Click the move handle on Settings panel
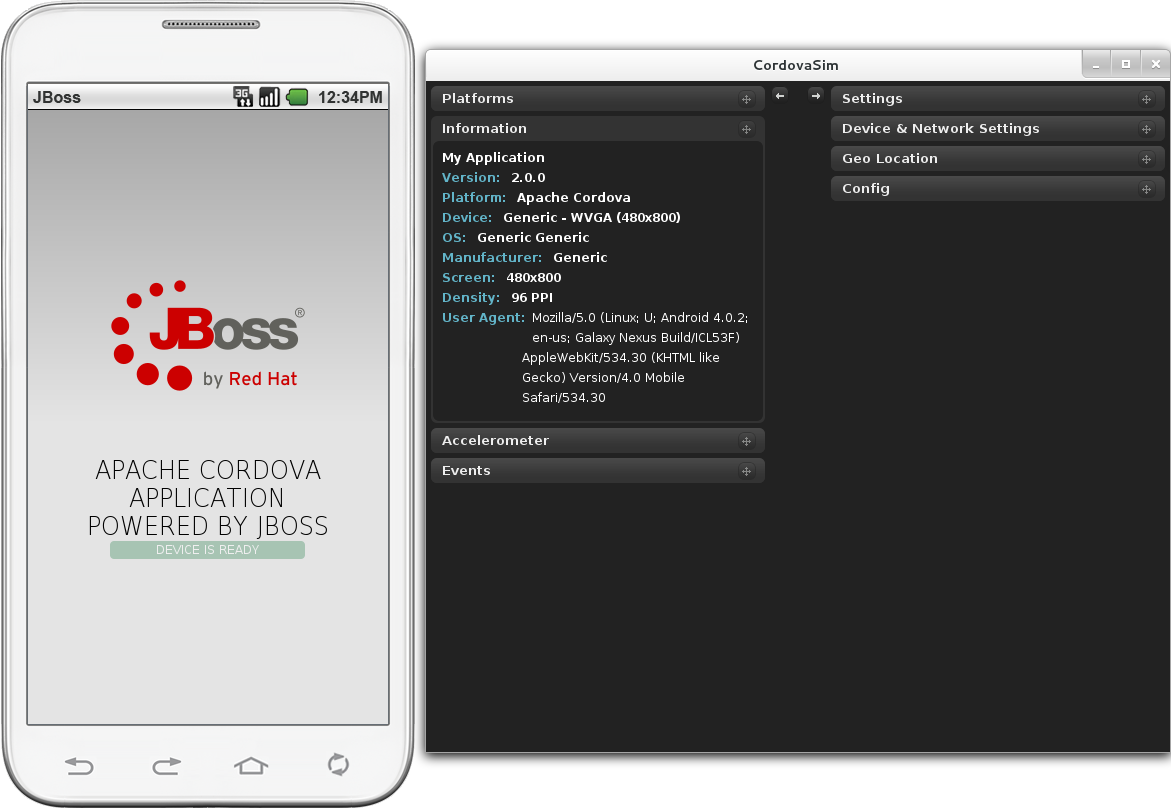 pyautogui.click(x=1146, y=99)
